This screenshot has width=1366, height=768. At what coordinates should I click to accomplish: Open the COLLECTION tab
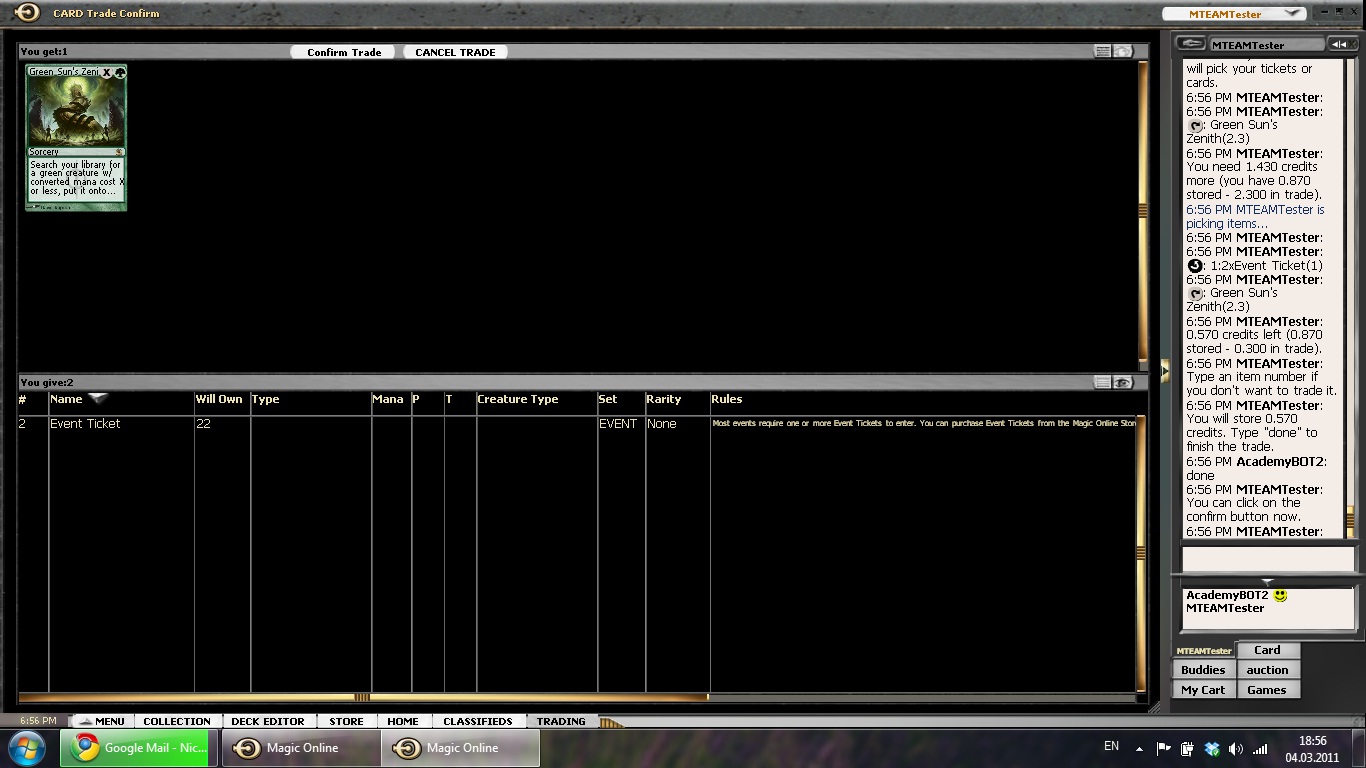point(176,721)
